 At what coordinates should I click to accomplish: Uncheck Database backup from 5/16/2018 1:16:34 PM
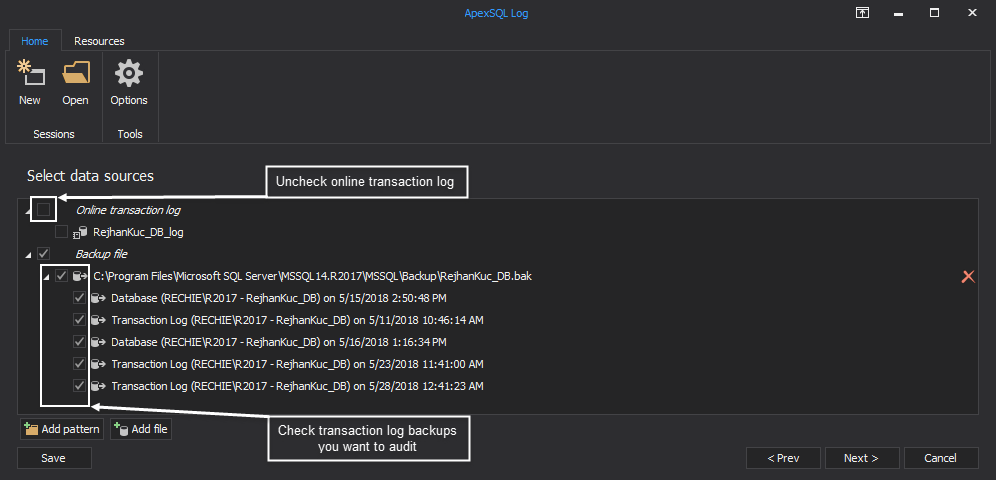pyautogui.click(x=79, y=342)
